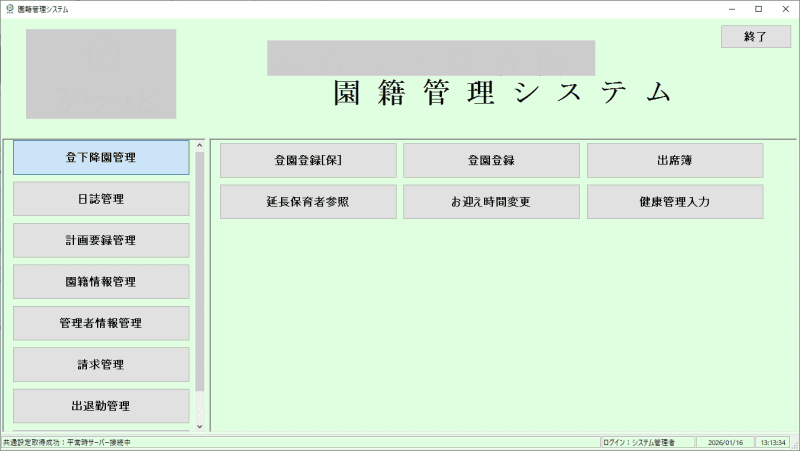Select 登下降園管理 in the sidebar

[101, 158]
